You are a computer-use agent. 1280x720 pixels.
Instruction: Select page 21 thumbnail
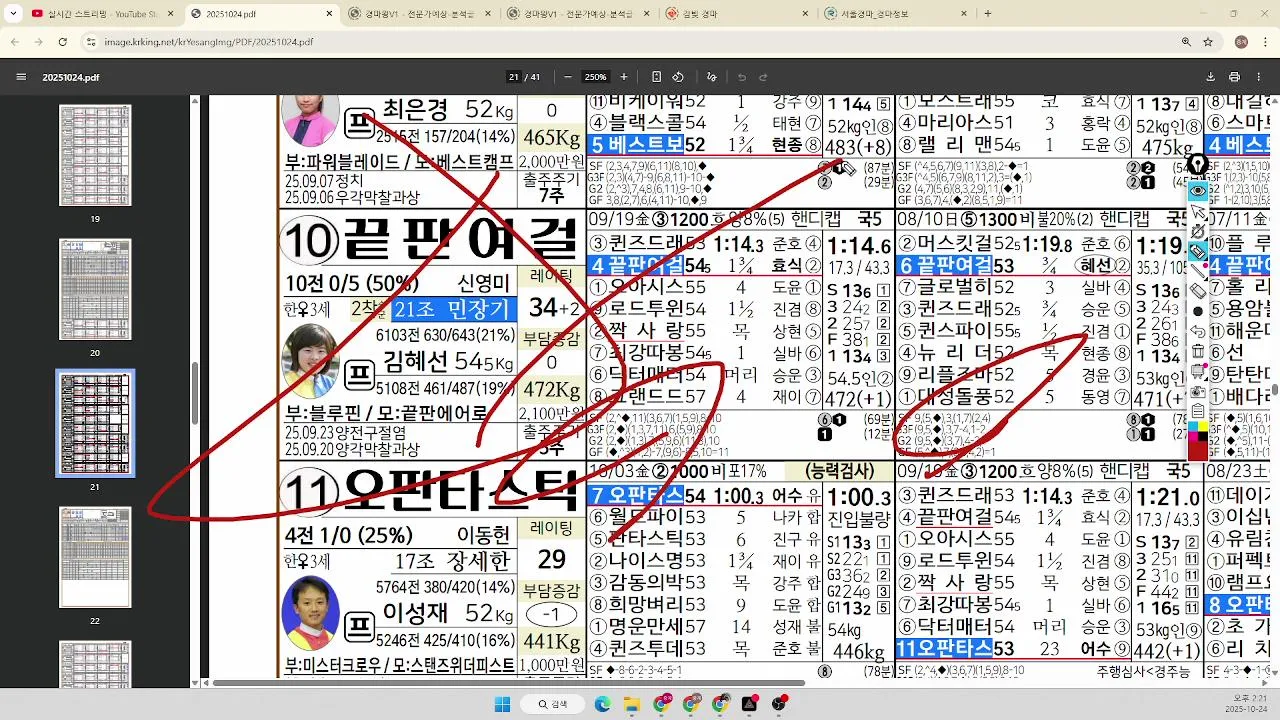(x=95, y=423)
